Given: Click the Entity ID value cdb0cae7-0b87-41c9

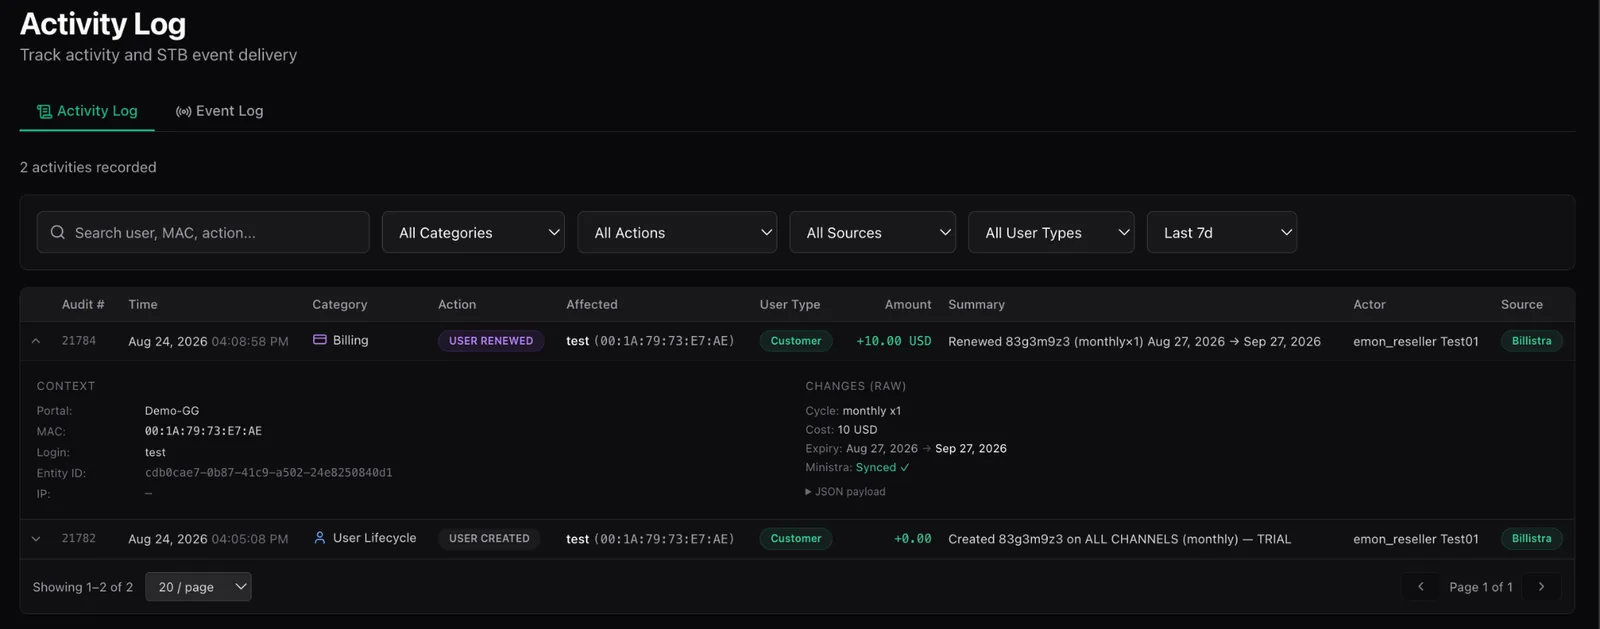Looking at the screenshot, I should pyautogui.click(x=269, y=473).
